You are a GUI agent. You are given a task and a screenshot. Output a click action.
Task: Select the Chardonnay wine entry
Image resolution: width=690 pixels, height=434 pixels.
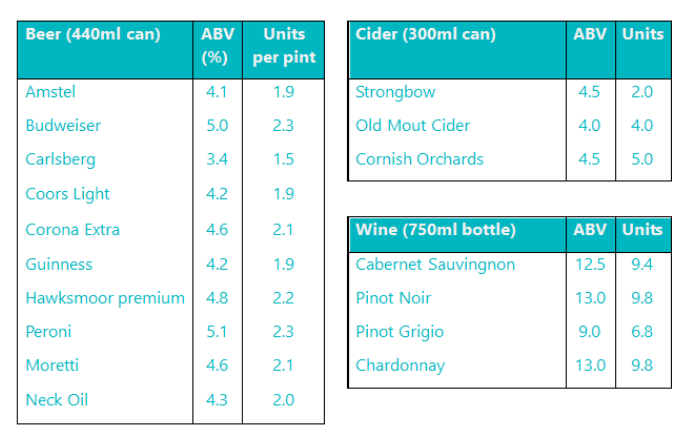pos(400,366)
